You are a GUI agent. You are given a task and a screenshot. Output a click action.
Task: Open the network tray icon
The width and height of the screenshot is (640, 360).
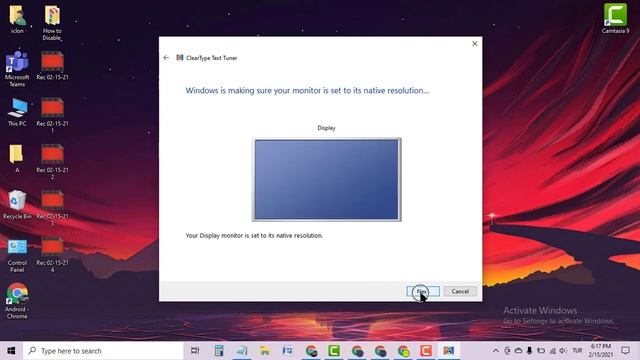coord(553,351)
